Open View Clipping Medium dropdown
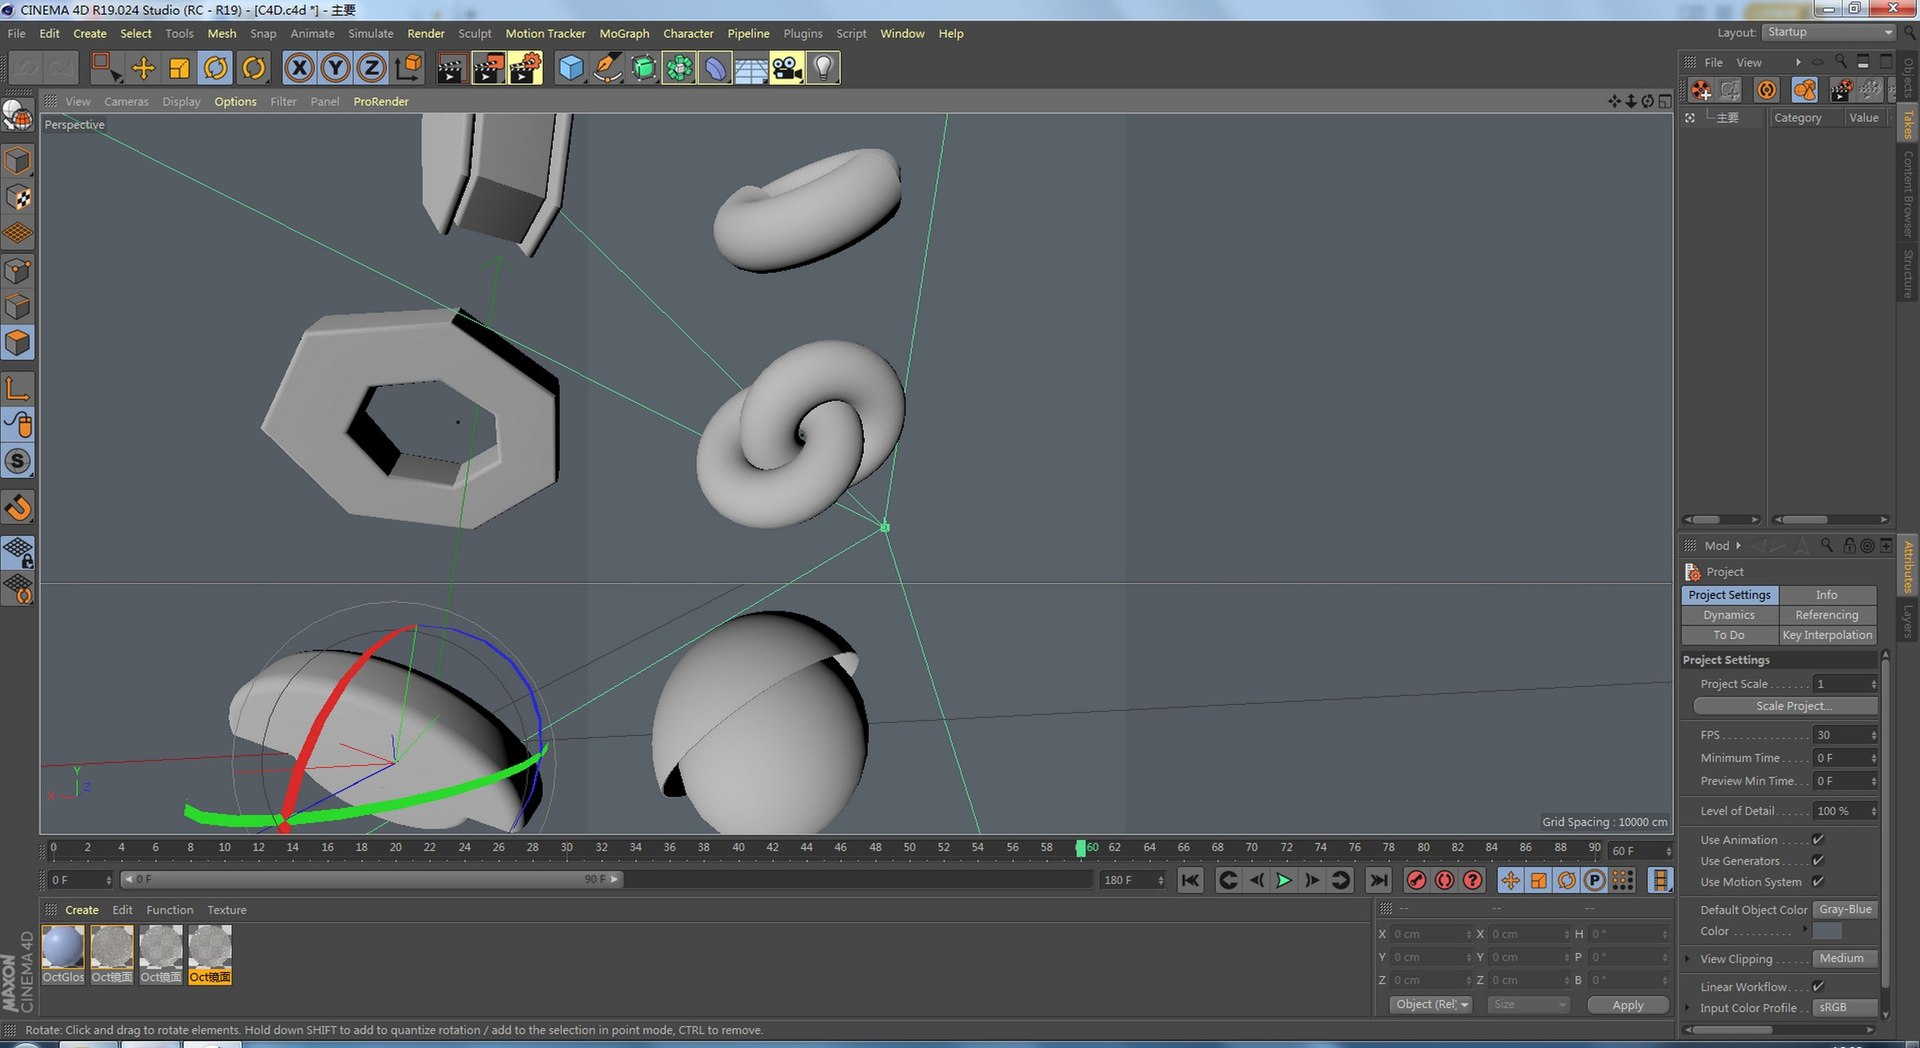Image resolution: width=1920 pixels, height=1048 pixels. 1845,959
